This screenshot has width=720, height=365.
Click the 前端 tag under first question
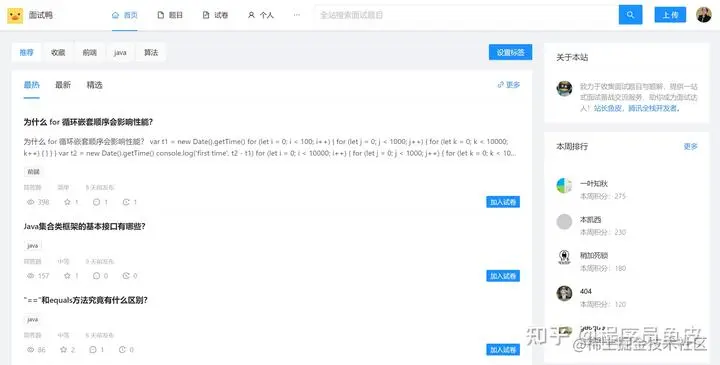[x=34, y=172]
